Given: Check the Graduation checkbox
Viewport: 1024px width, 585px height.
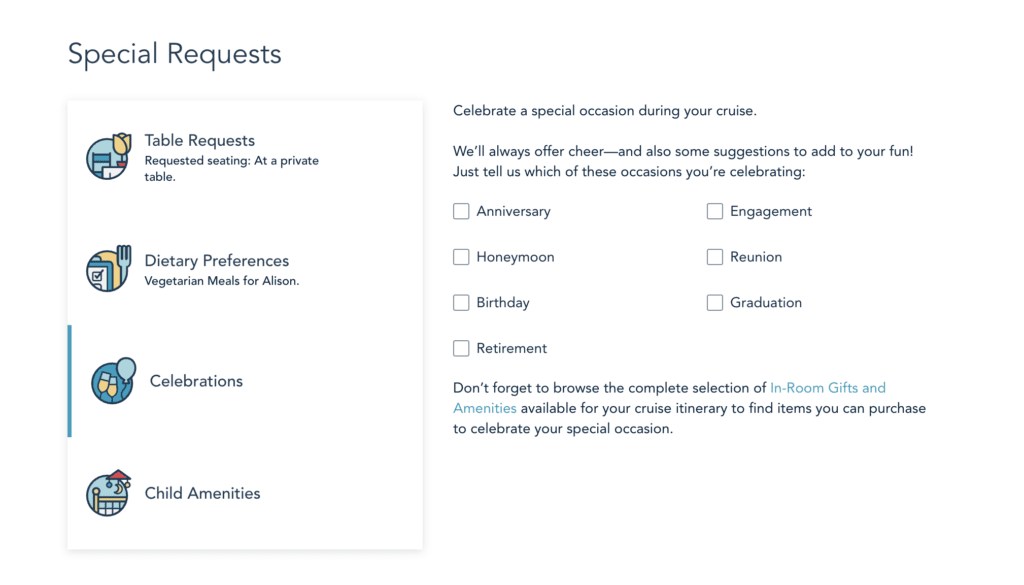Looking at the screenshot, I should click(715, 302).
